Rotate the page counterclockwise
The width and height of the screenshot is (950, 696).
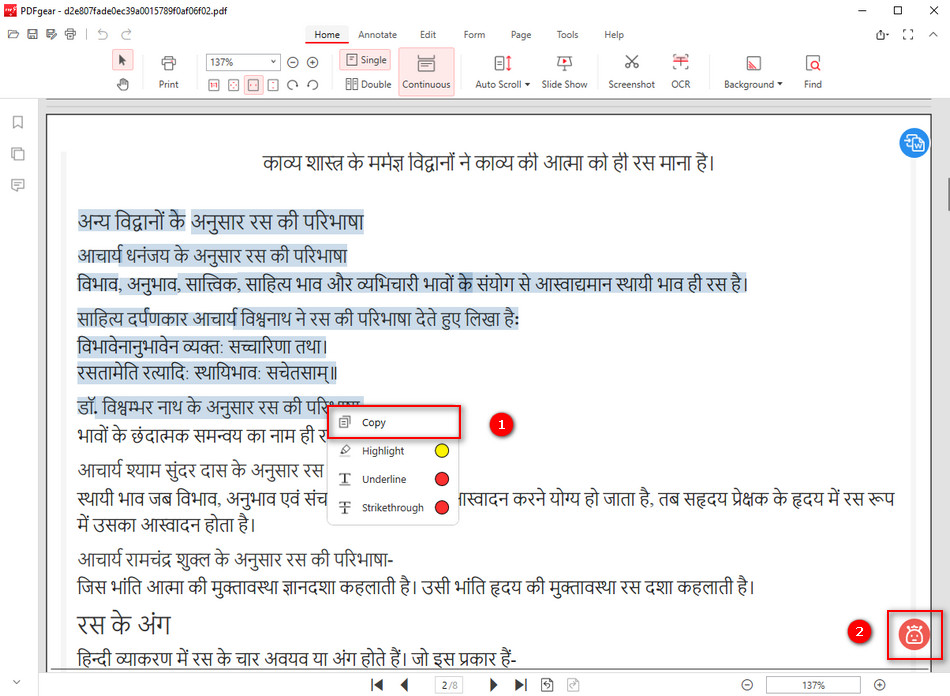pyautogui.click(x=313, y=85)
